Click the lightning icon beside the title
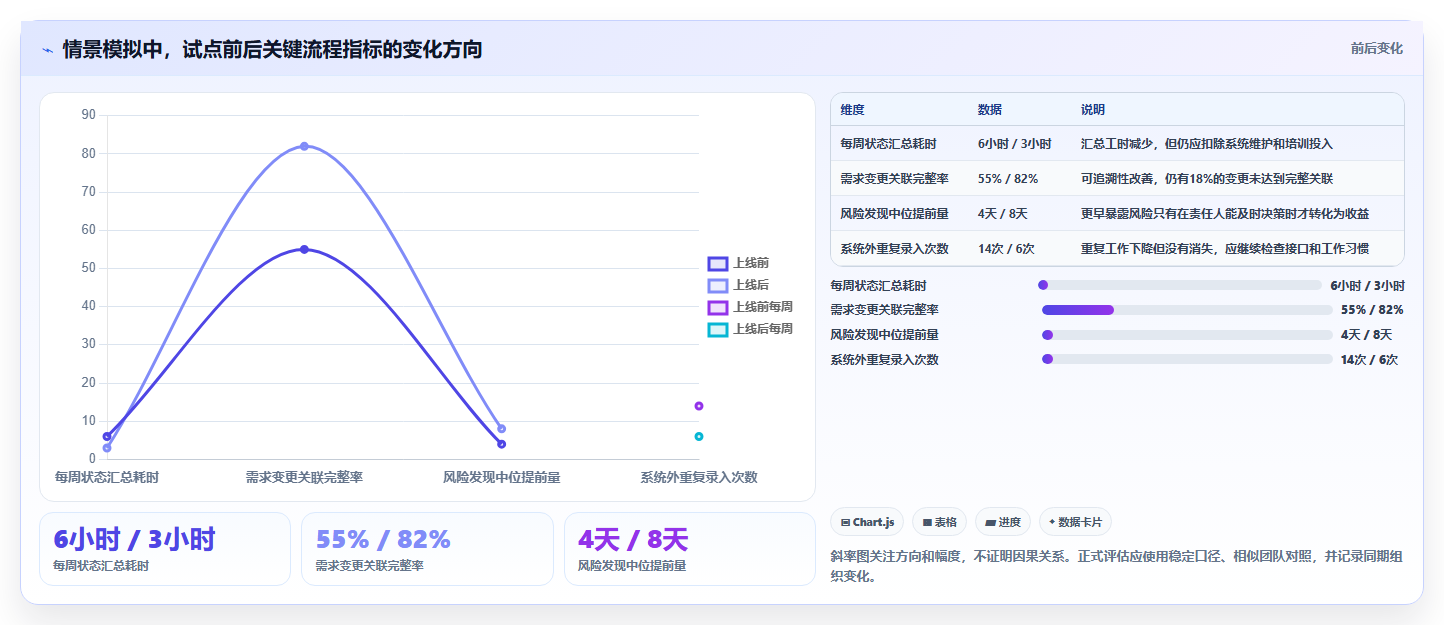 click(x=48, y=50)
